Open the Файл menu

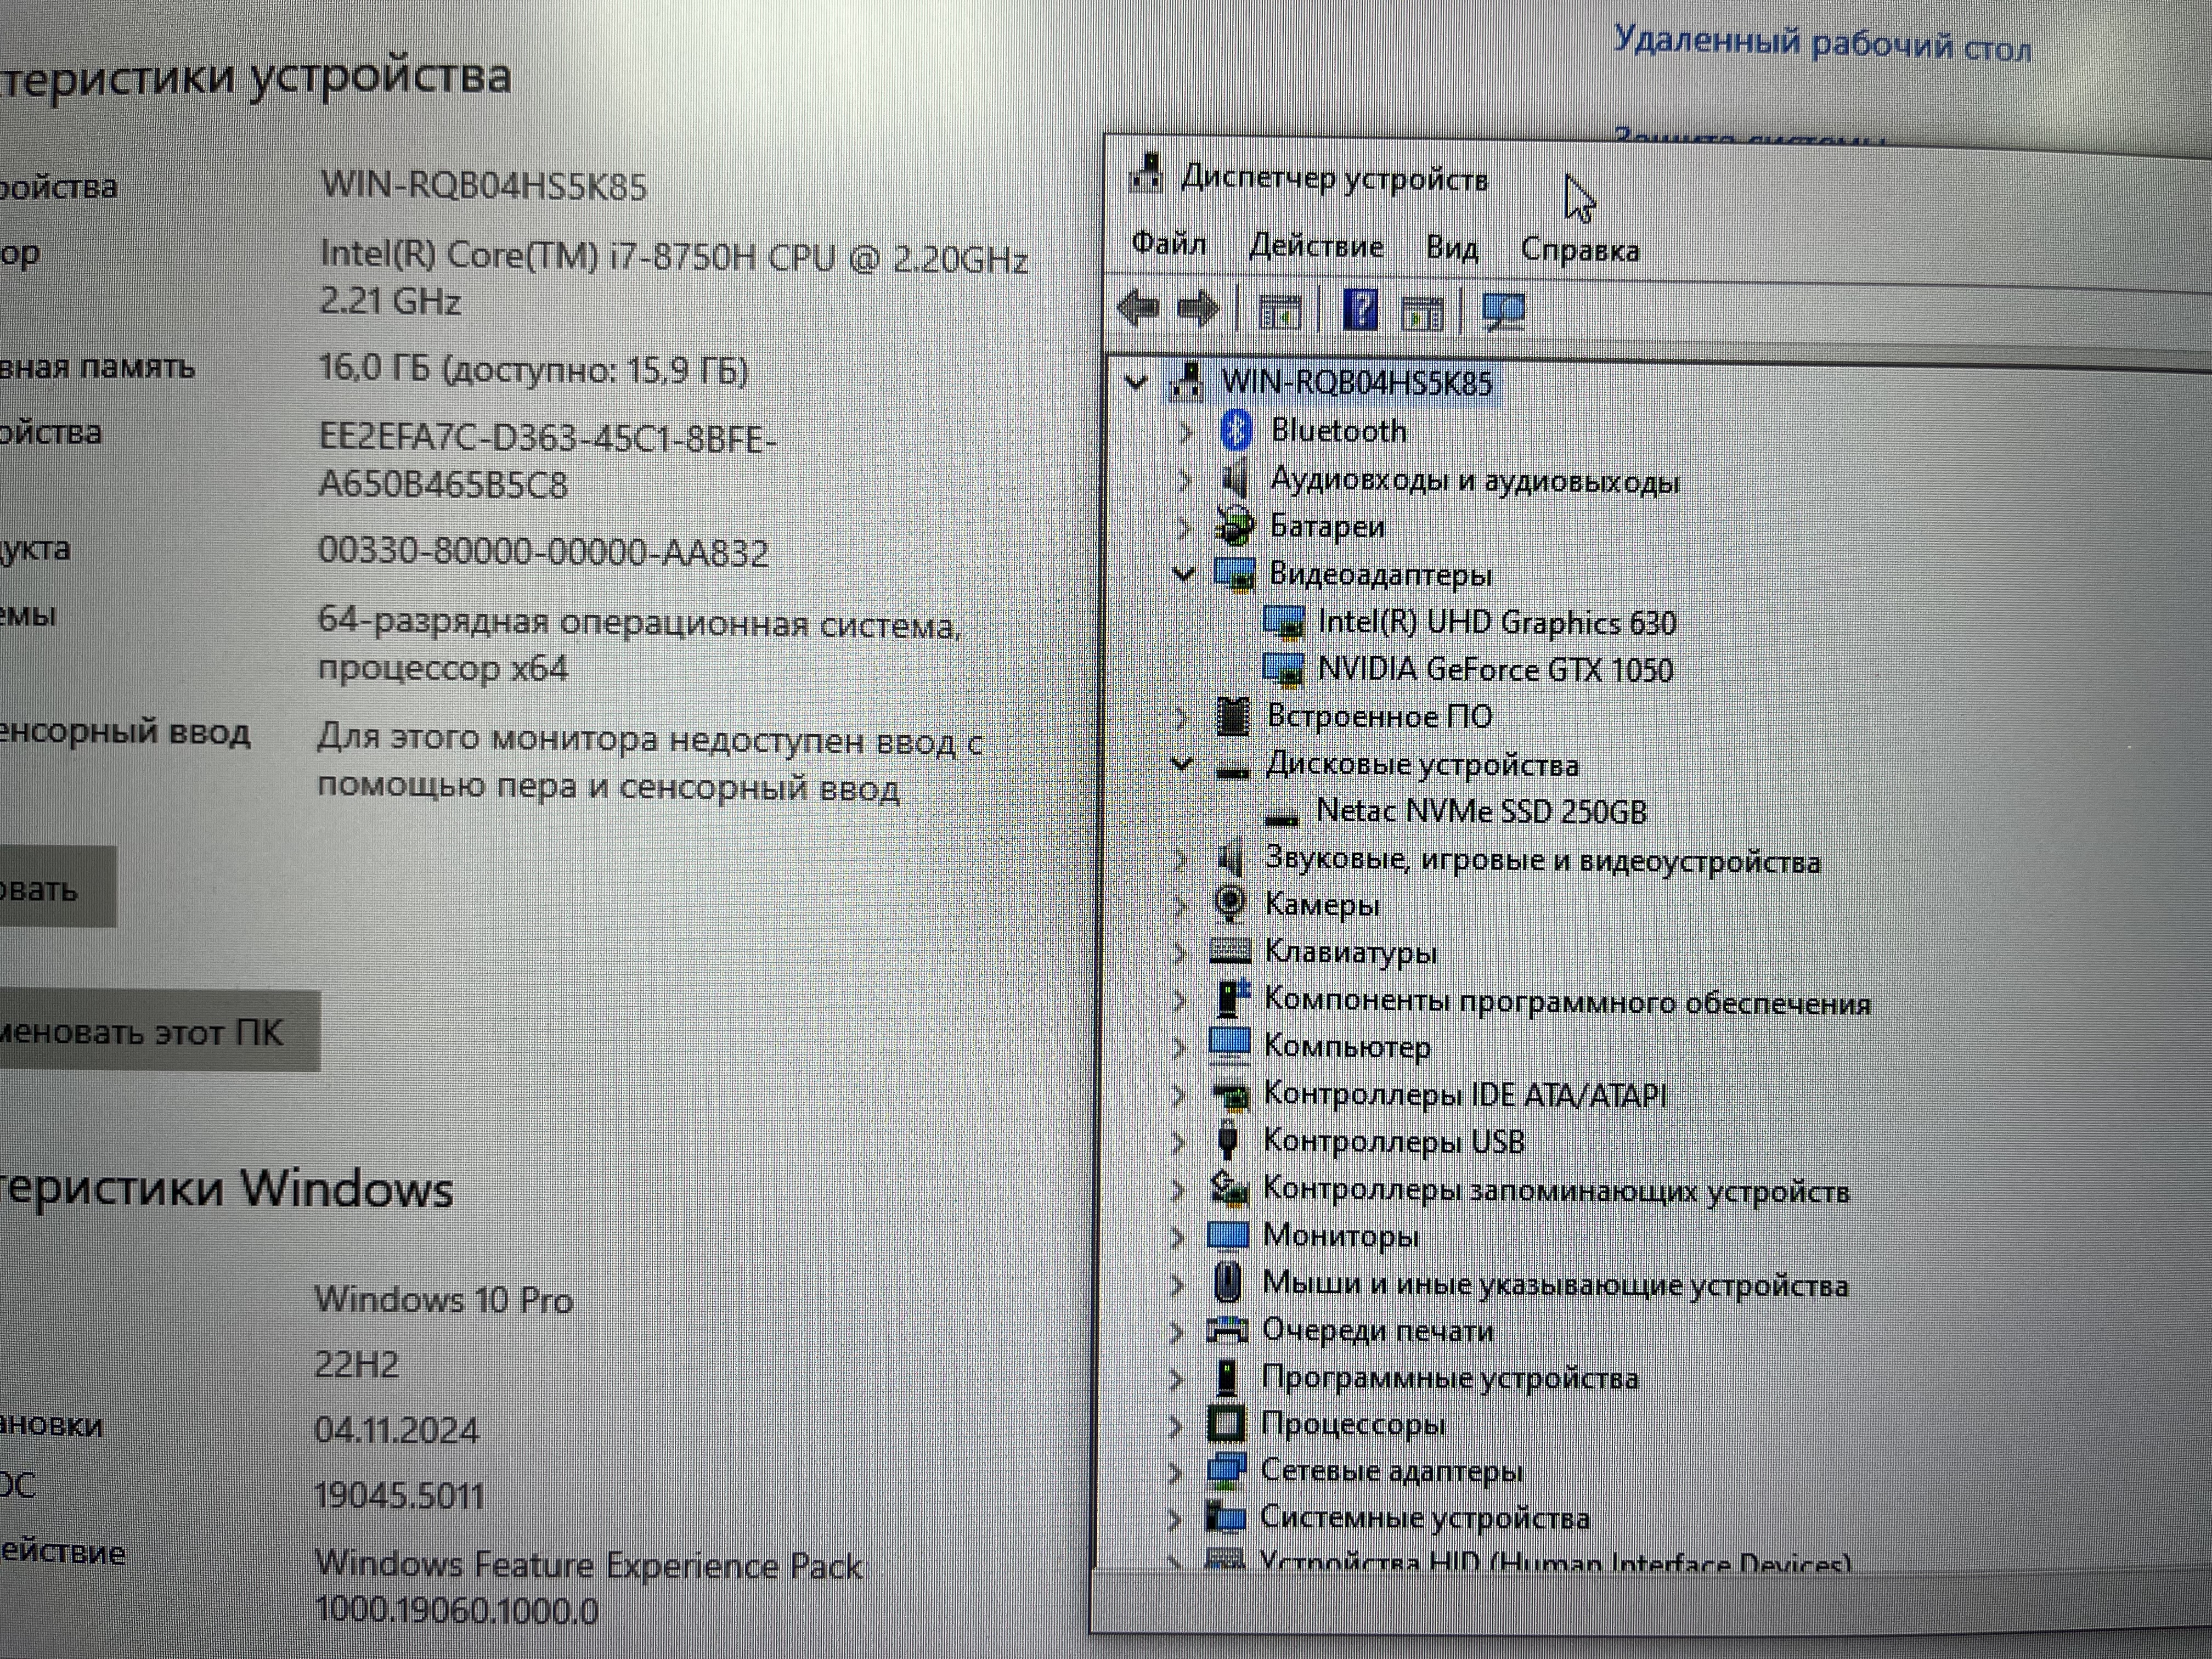point(1168,243)
